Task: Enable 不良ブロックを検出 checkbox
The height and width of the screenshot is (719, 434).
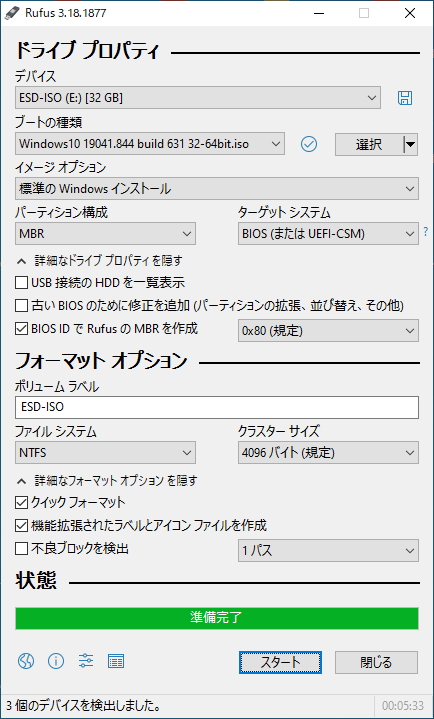Action: 21,548
